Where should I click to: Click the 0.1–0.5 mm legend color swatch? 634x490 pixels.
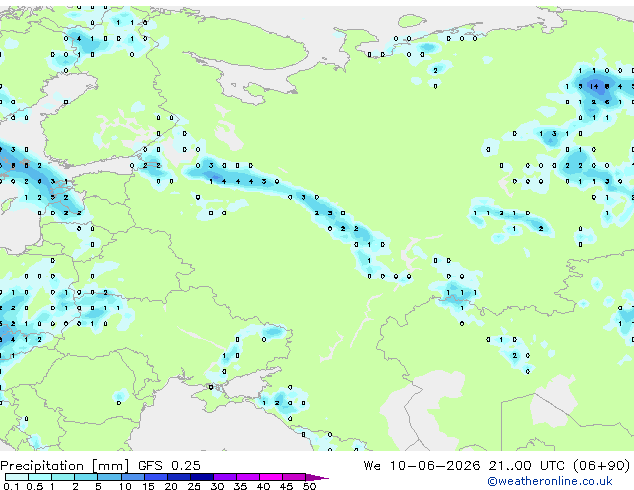coord(17,477)
